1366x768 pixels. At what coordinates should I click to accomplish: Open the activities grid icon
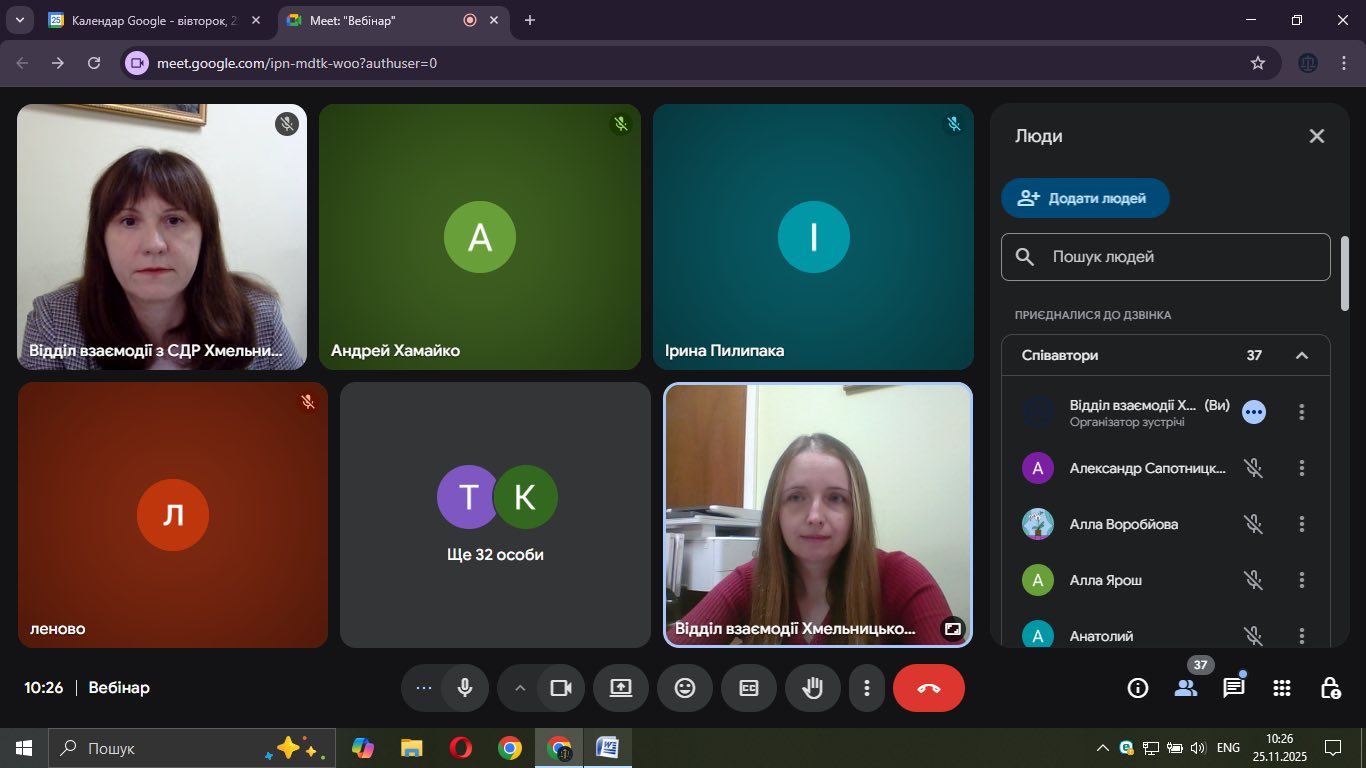coord(1282,688)
